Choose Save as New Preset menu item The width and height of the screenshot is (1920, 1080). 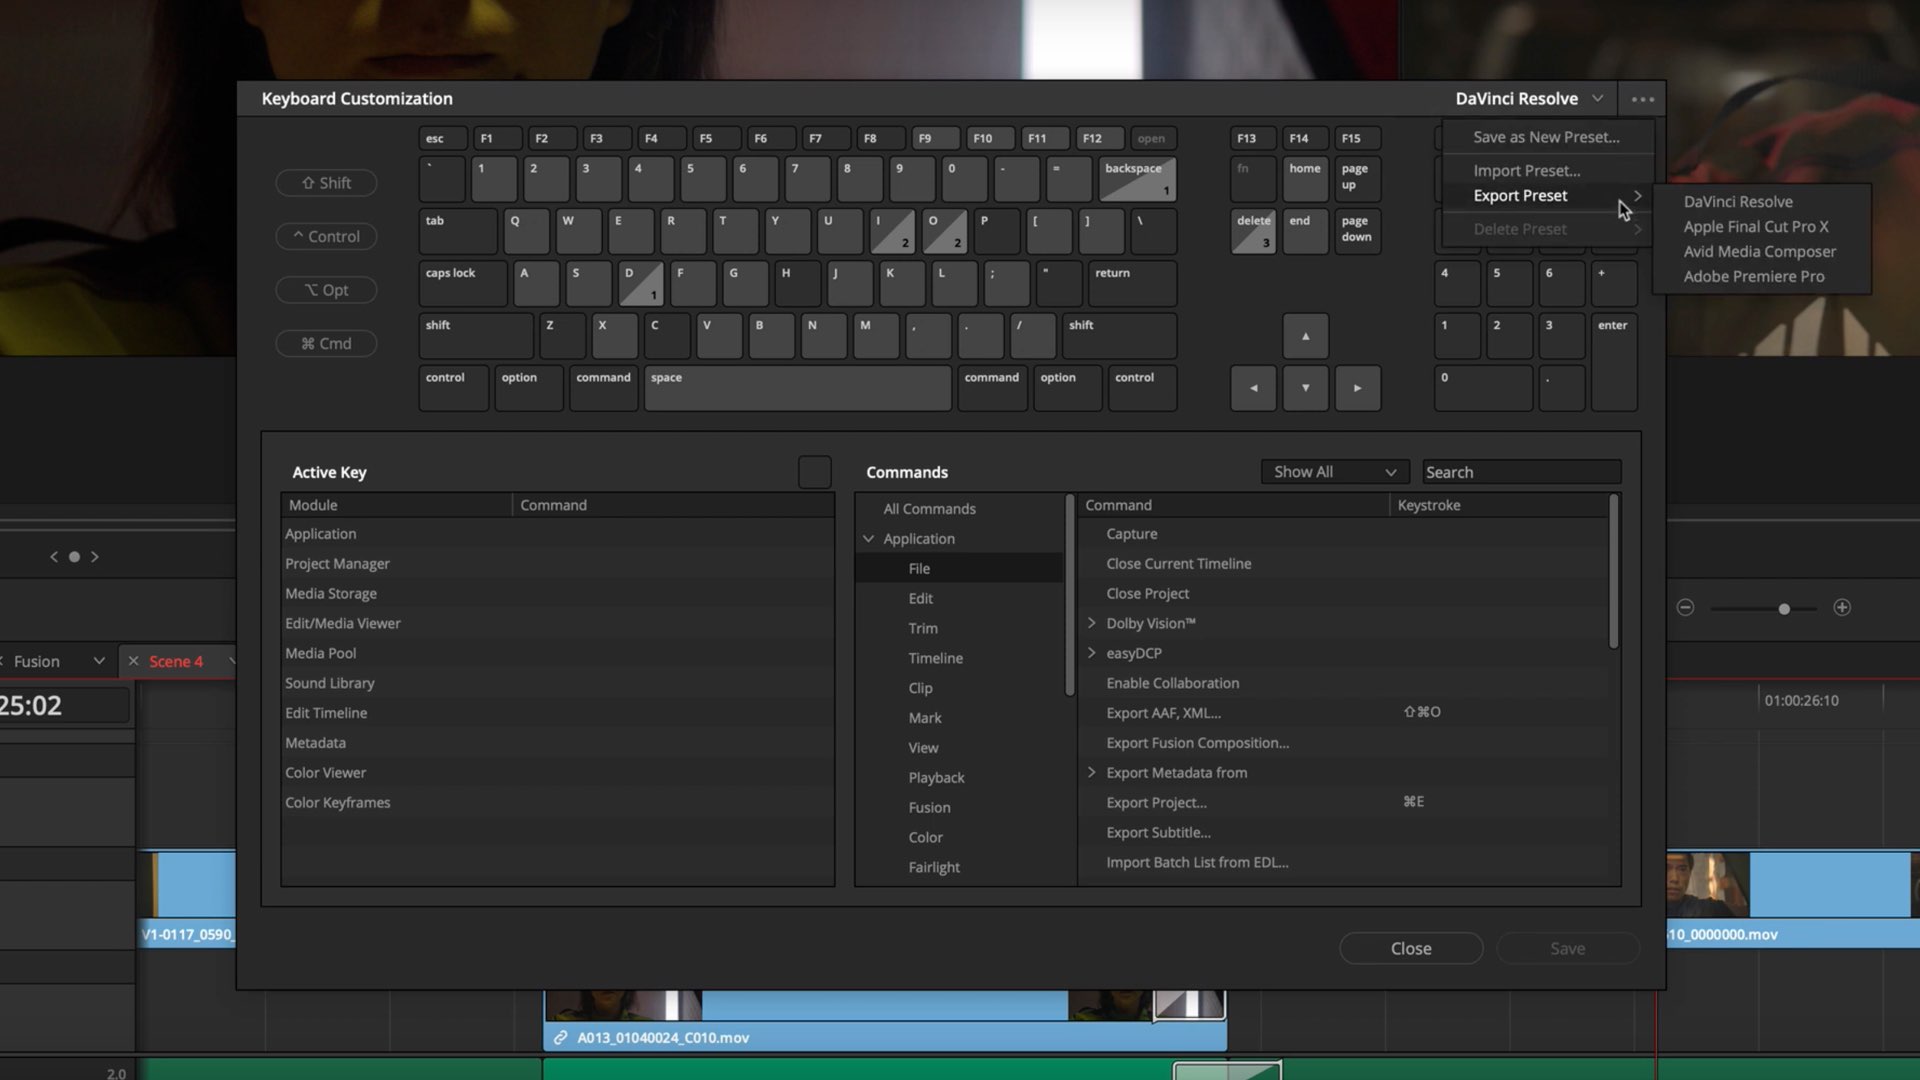[1546, 137]
